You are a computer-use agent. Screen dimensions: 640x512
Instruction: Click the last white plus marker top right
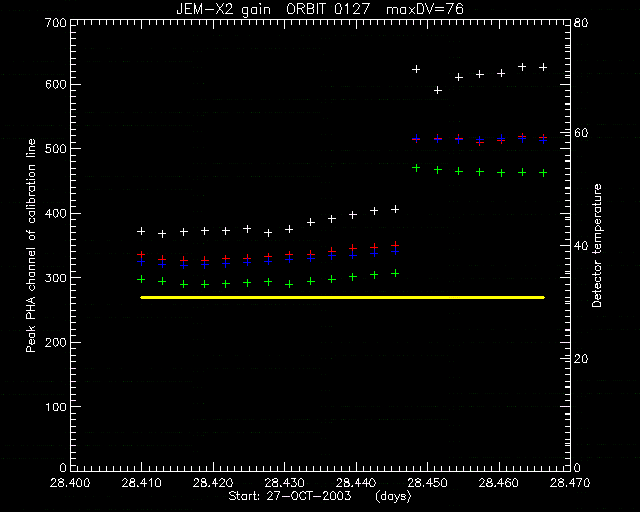pos(543,67)
